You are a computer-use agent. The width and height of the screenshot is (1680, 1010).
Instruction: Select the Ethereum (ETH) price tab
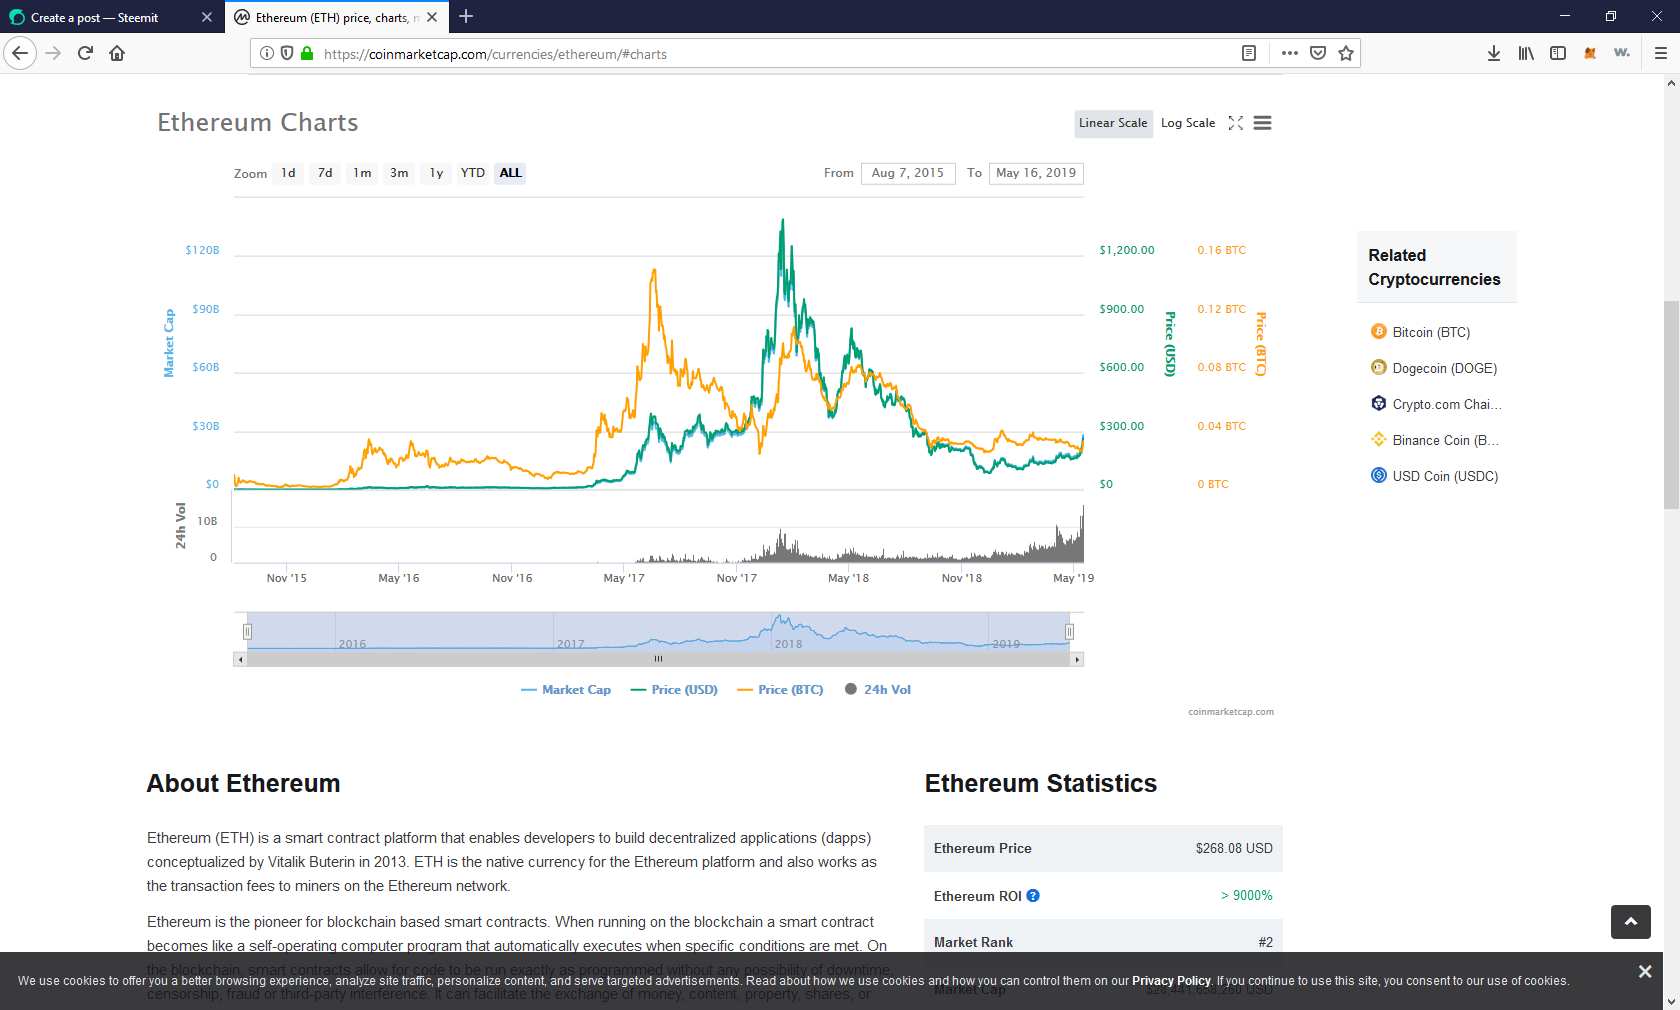point(336,17)
